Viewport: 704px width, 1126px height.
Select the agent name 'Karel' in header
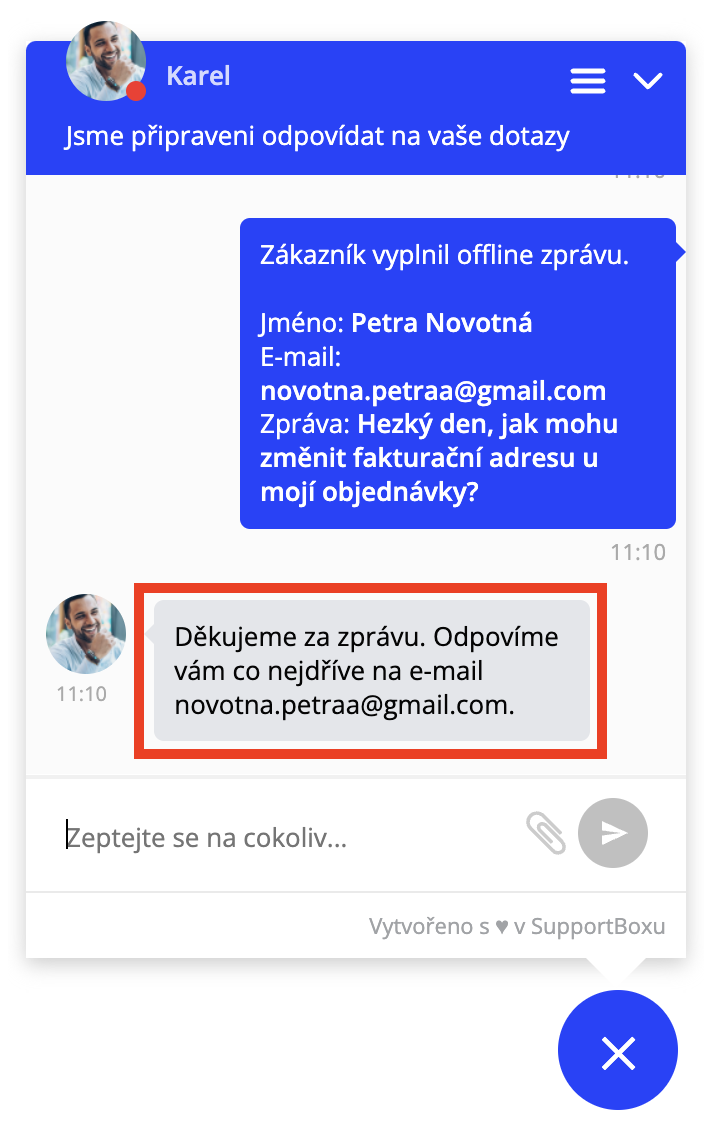(x=198, y=76)
